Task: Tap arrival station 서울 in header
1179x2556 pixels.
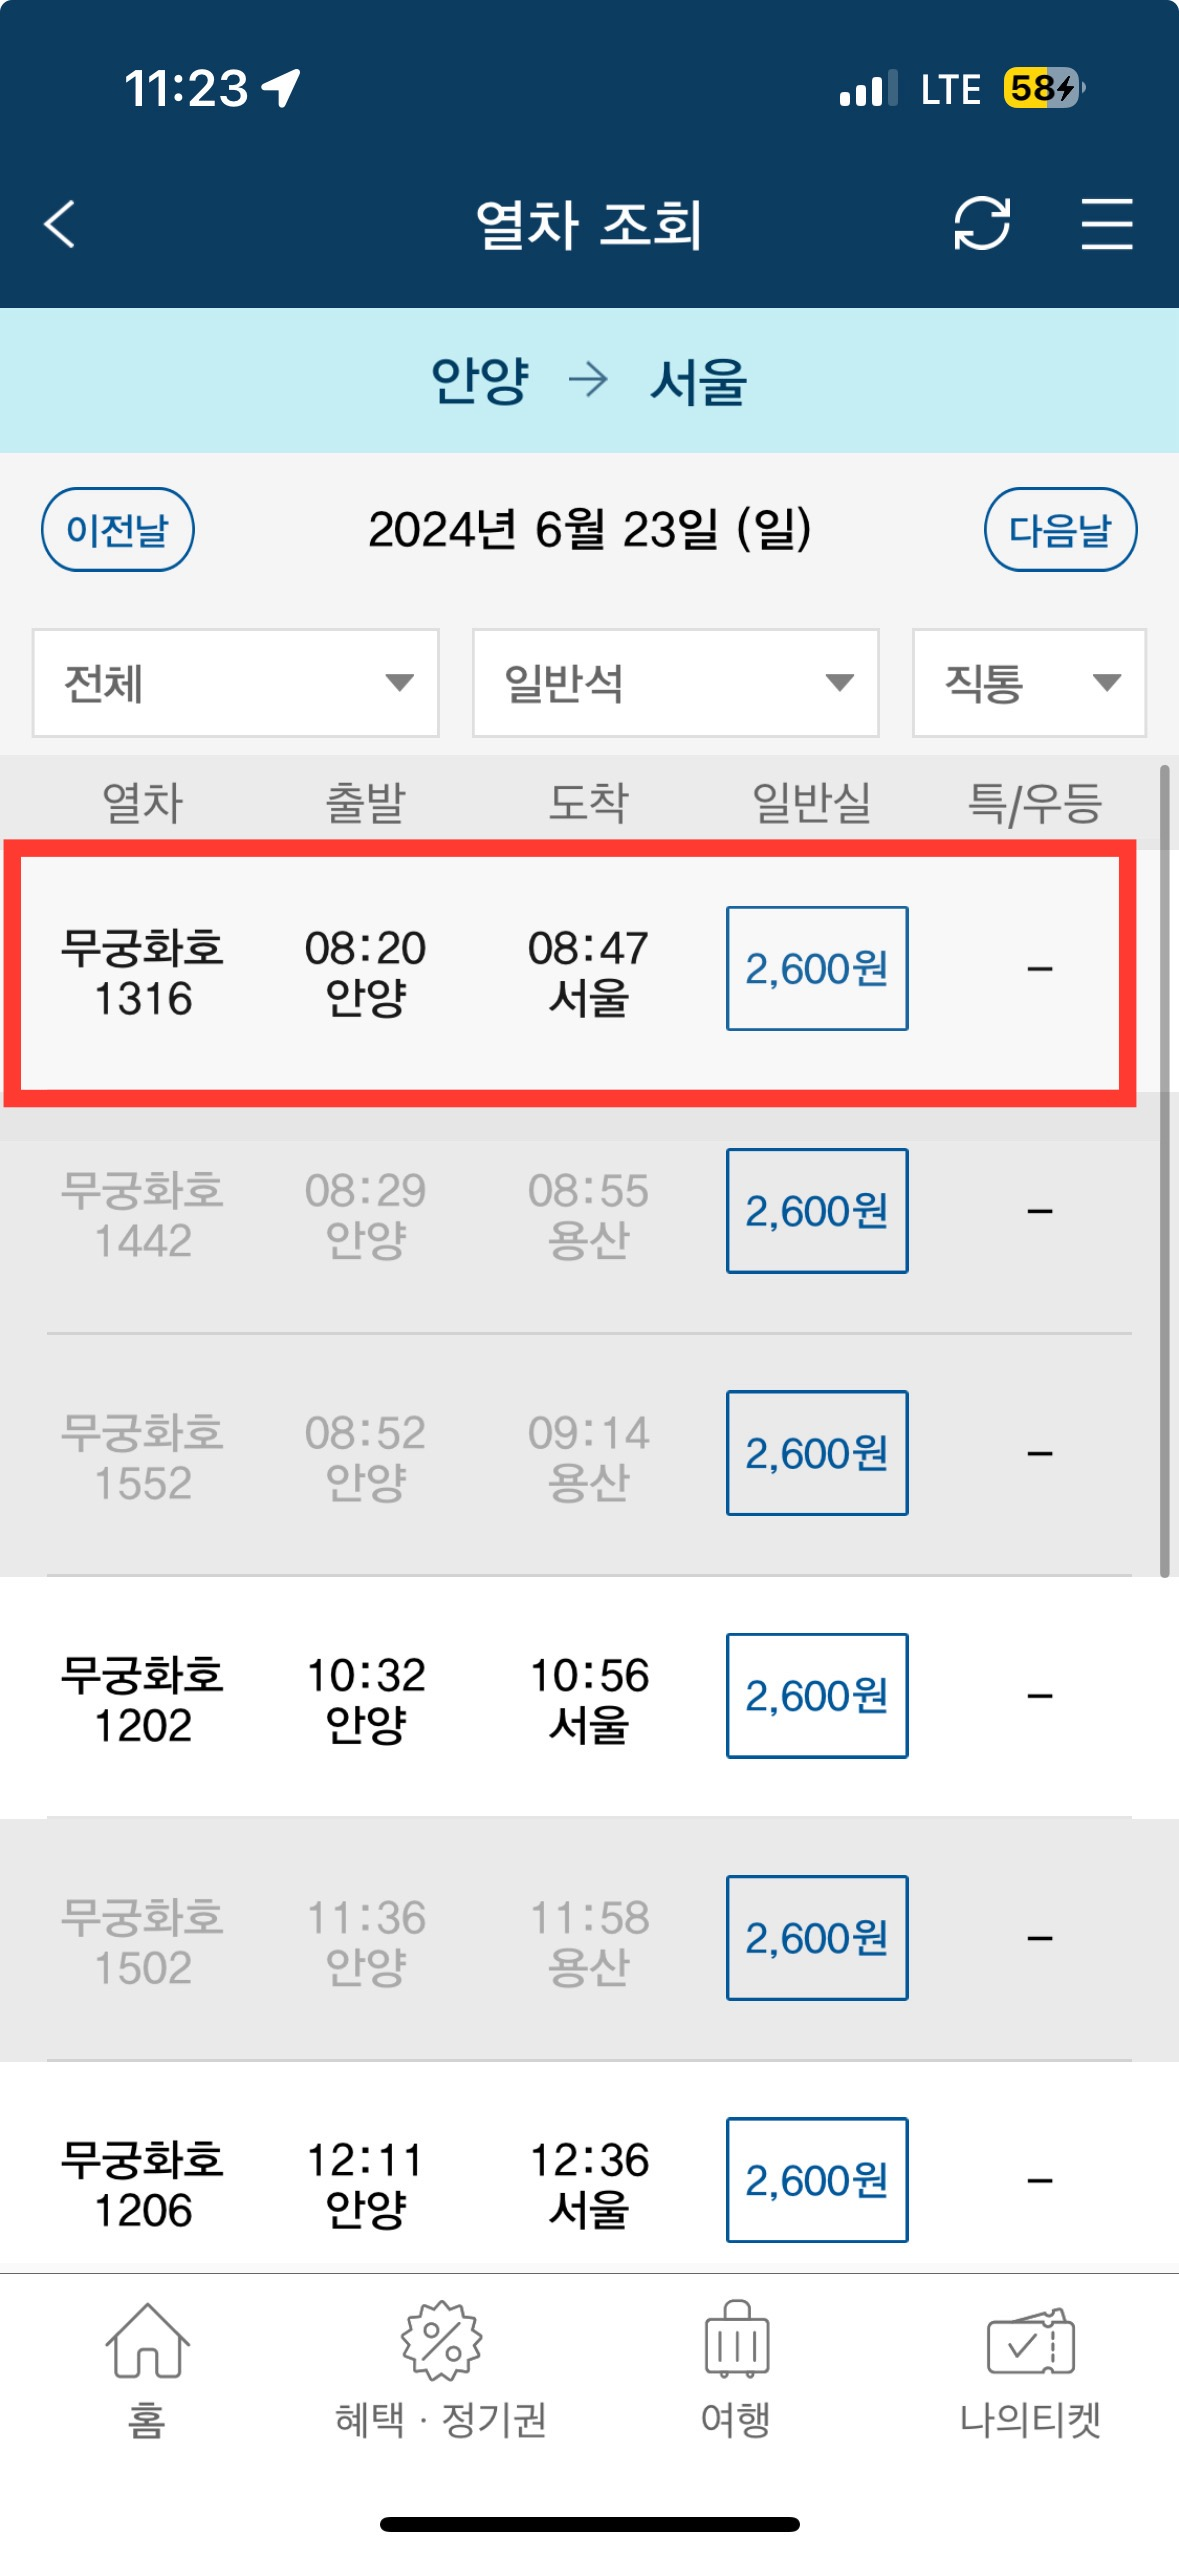Action: [x=698, y=381]
